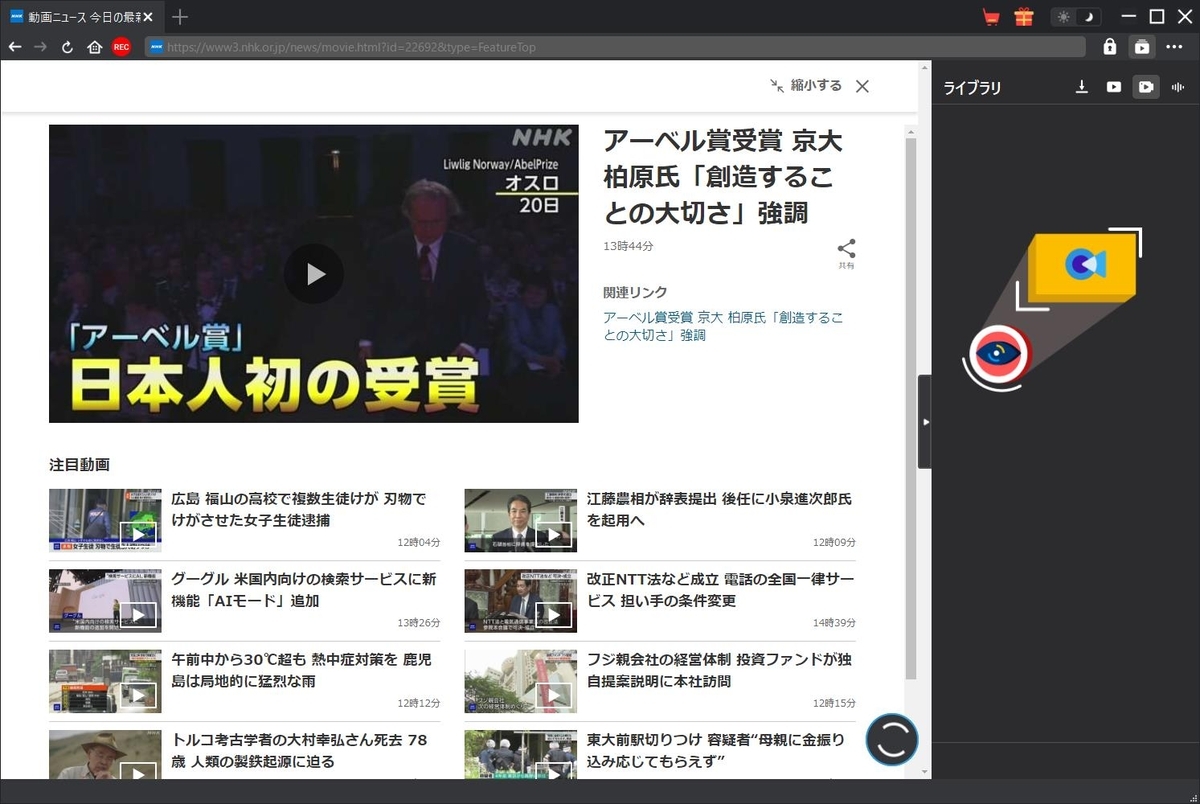This screenshot has height=804, width=1200.
Task: Show downloads in the library panel
Action: [x=1082, y=87]
